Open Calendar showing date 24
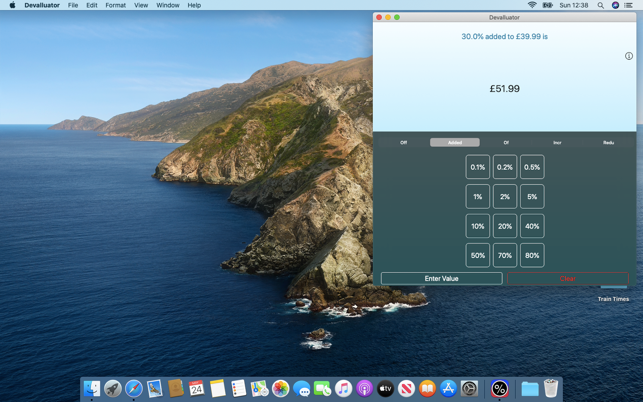Viewport: 643px width, 402px height. [x=196, y=388]
